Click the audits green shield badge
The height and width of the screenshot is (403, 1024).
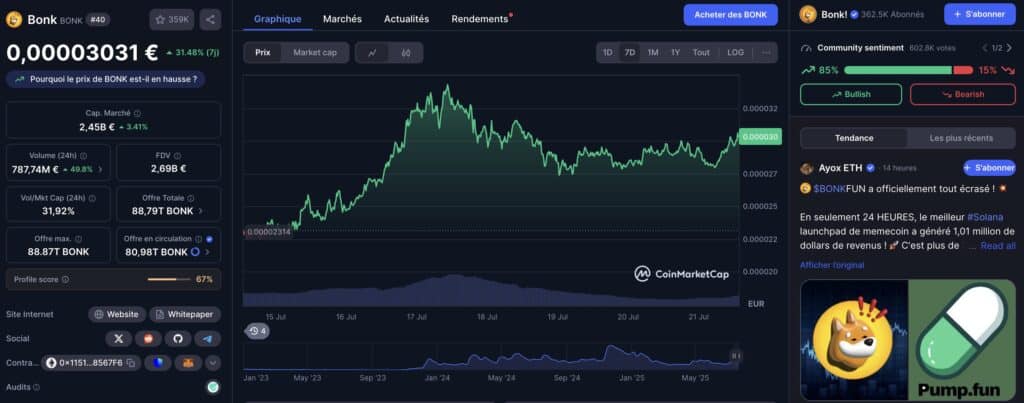click(x=213, y=387)
